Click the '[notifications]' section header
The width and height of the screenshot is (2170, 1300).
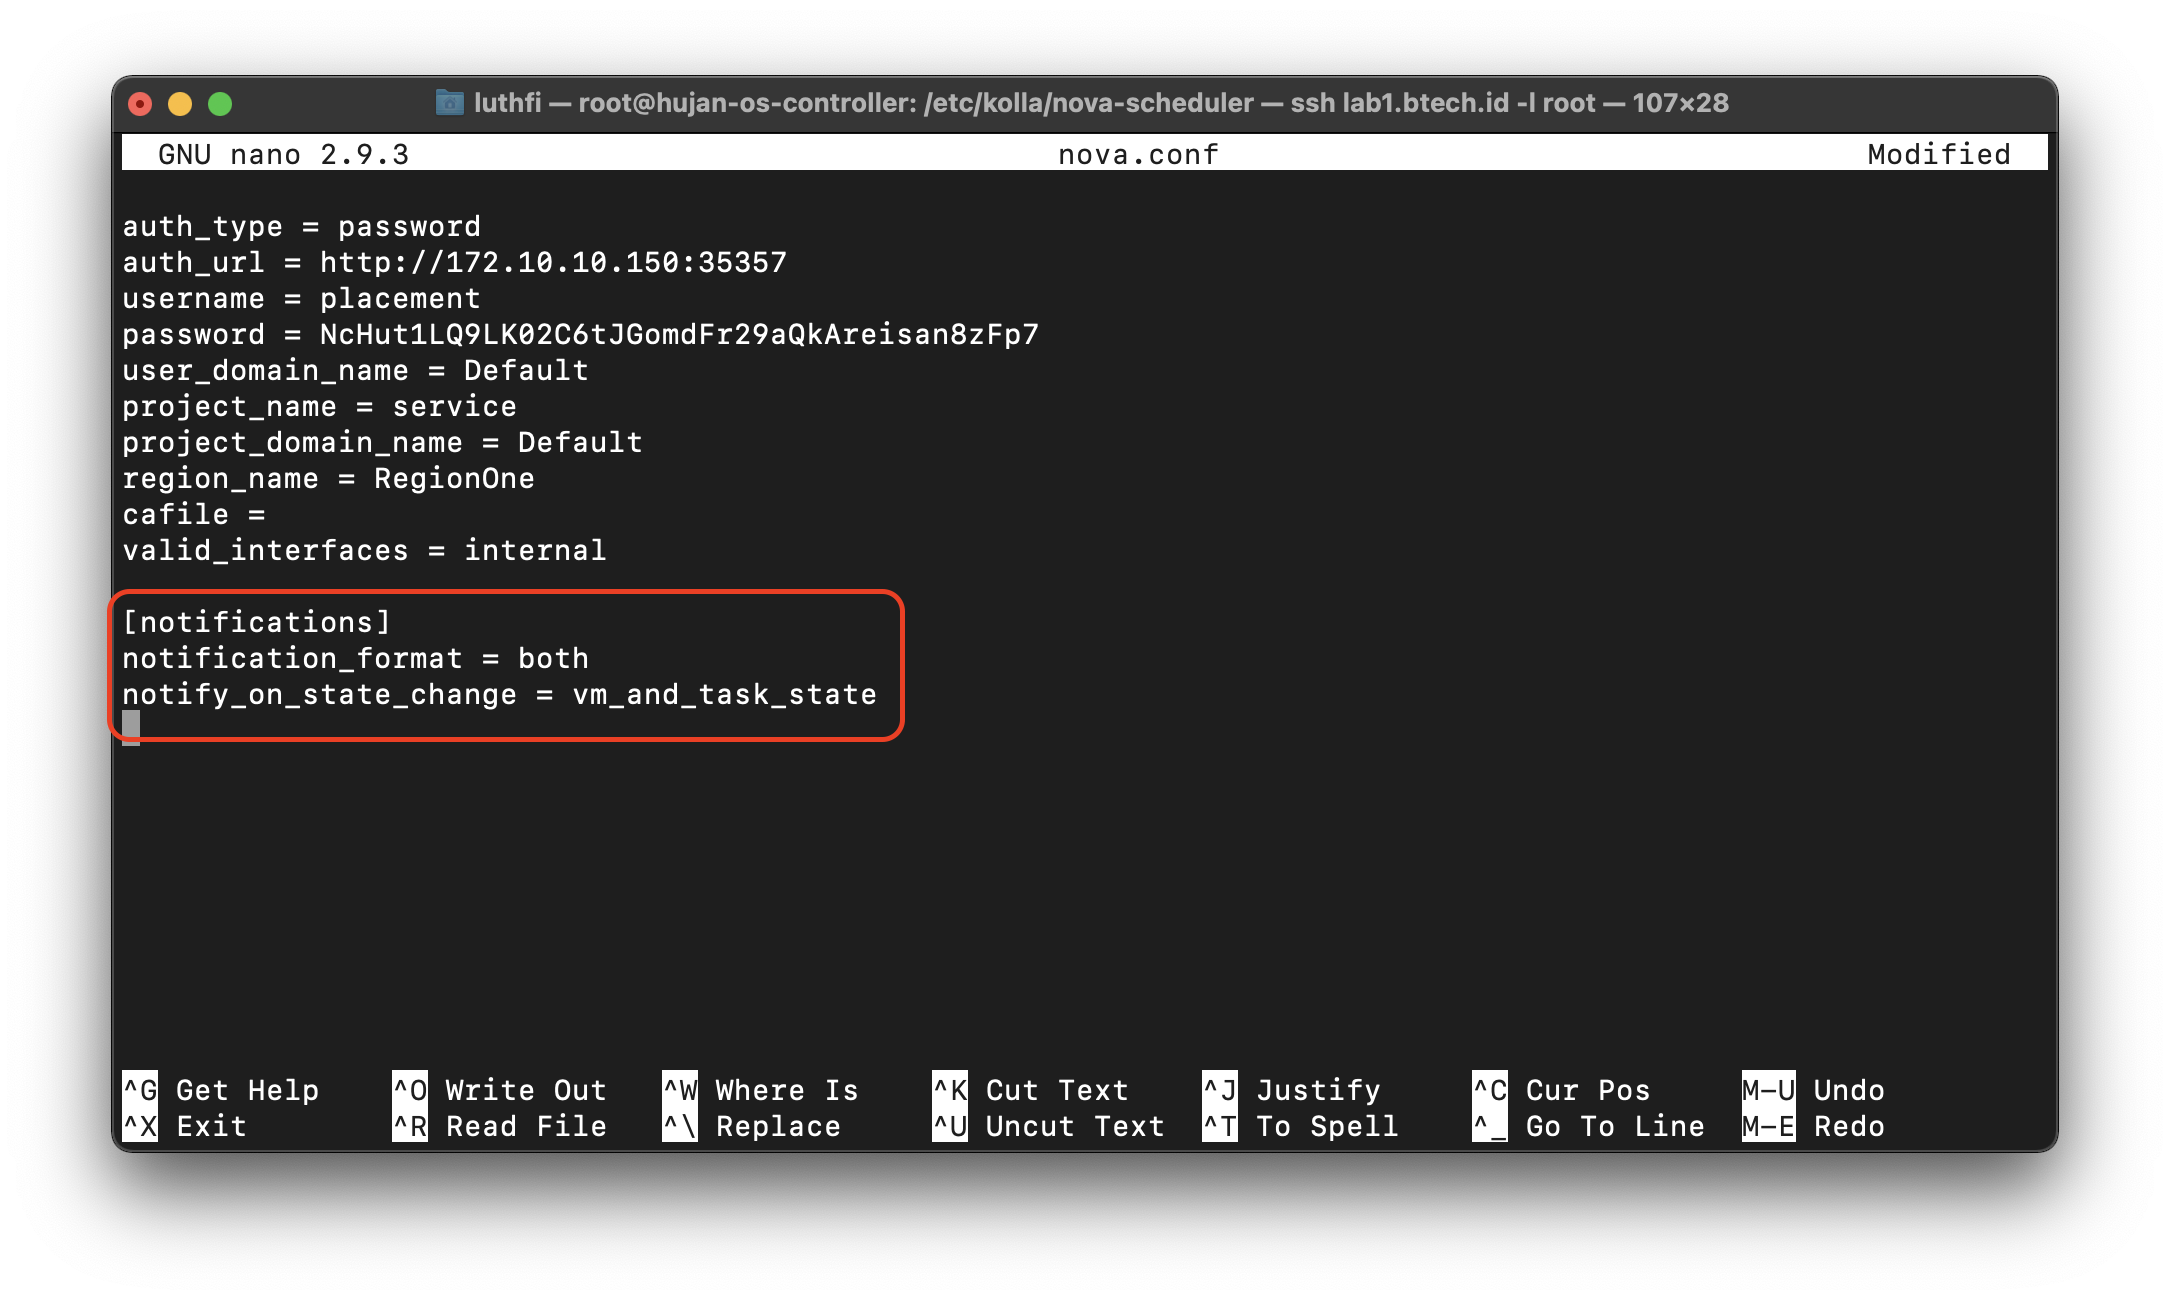tap(257, 622)
